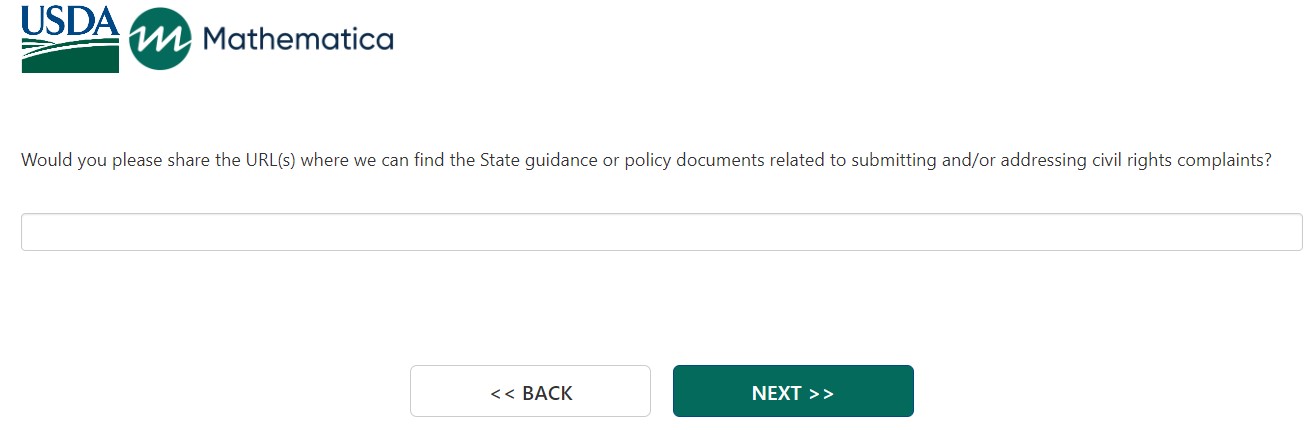This screenshot has height=430, width=1313.
Task: Click the right end of URL input box
Action: click(x=1285, y=232)
